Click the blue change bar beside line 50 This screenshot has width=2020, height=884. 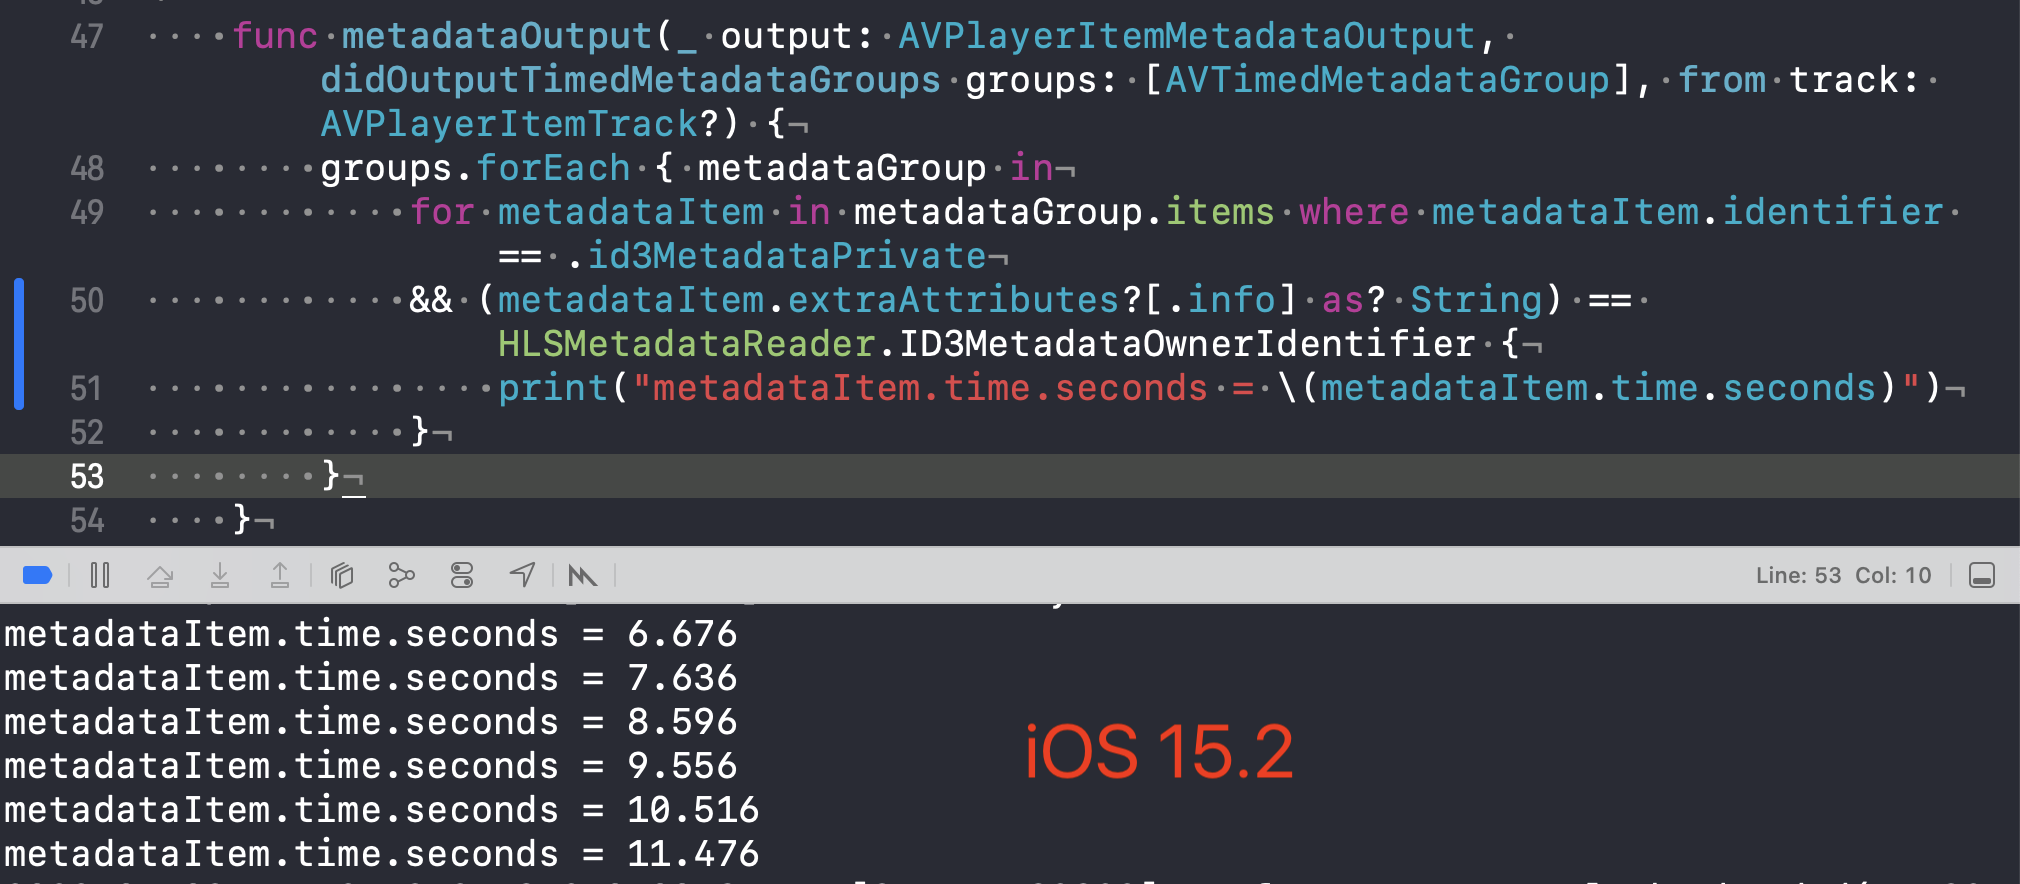point(18,344)
